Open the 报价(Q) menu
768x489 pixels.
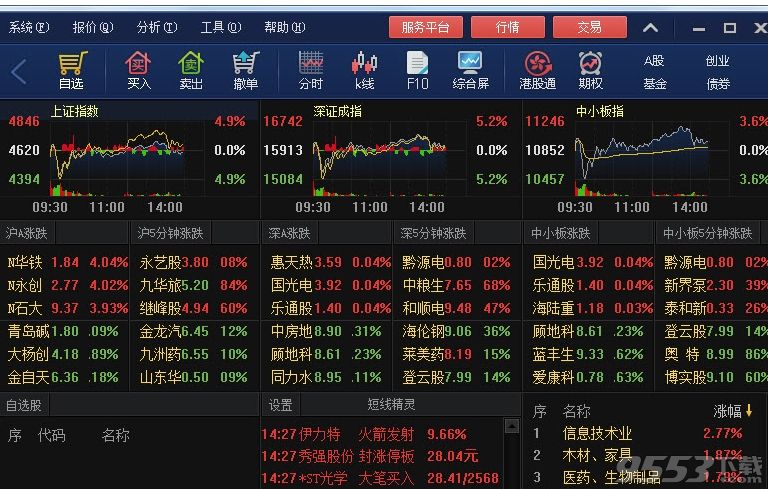coord(93,27)
